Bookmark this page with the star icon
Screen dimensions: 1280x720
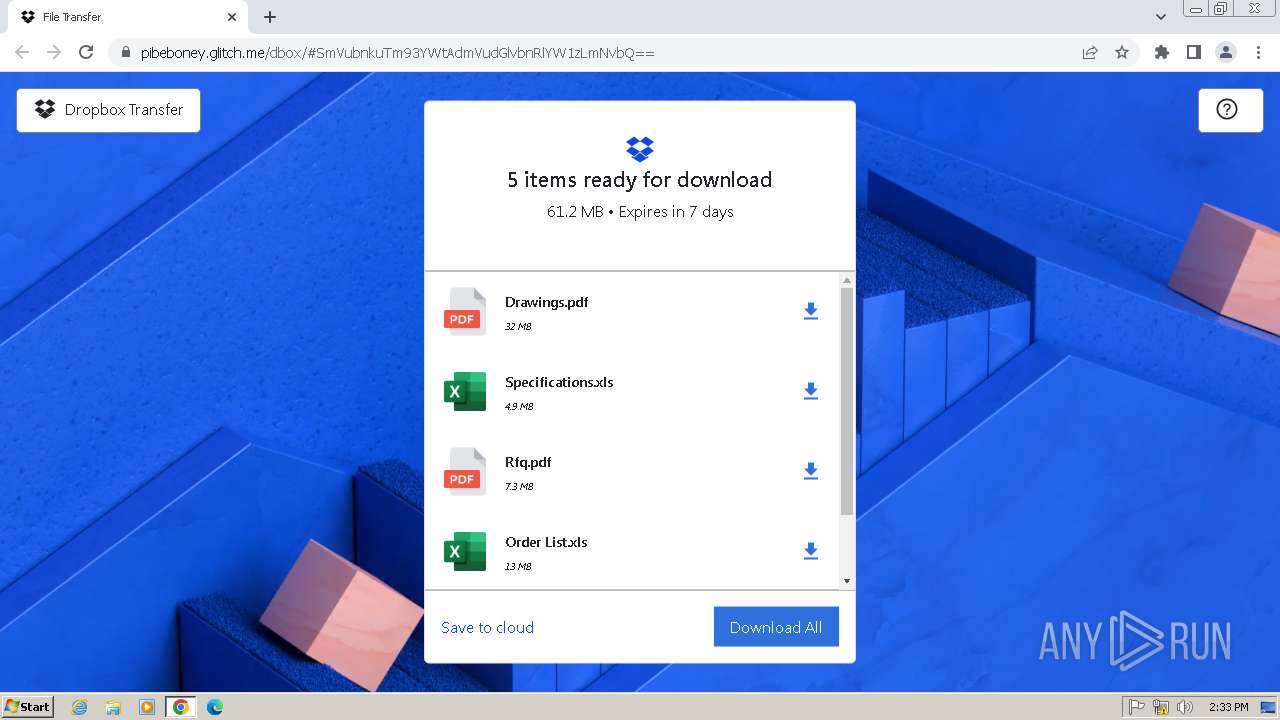[1122, 52]
